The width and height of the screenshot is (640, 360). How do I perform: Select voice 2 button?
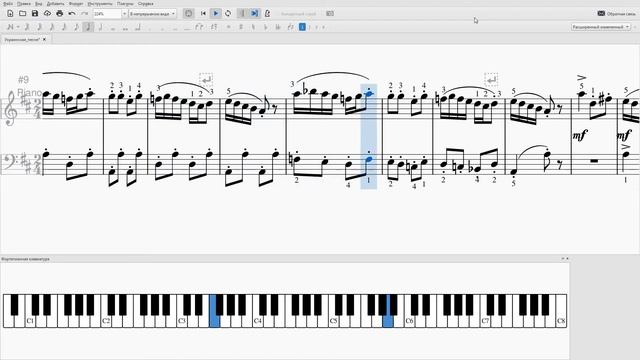pos(309,27)
